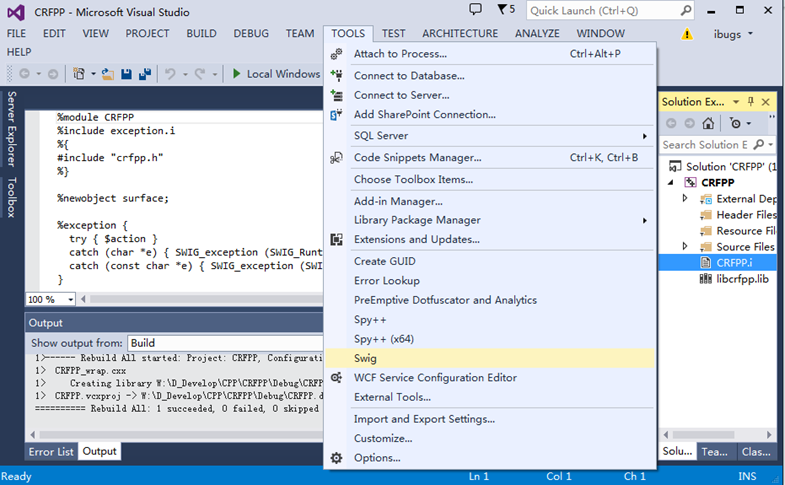Screen dimensions: 785x485
Task: Click the yellow warning triangle icon
Action: (x=687, y=34)
